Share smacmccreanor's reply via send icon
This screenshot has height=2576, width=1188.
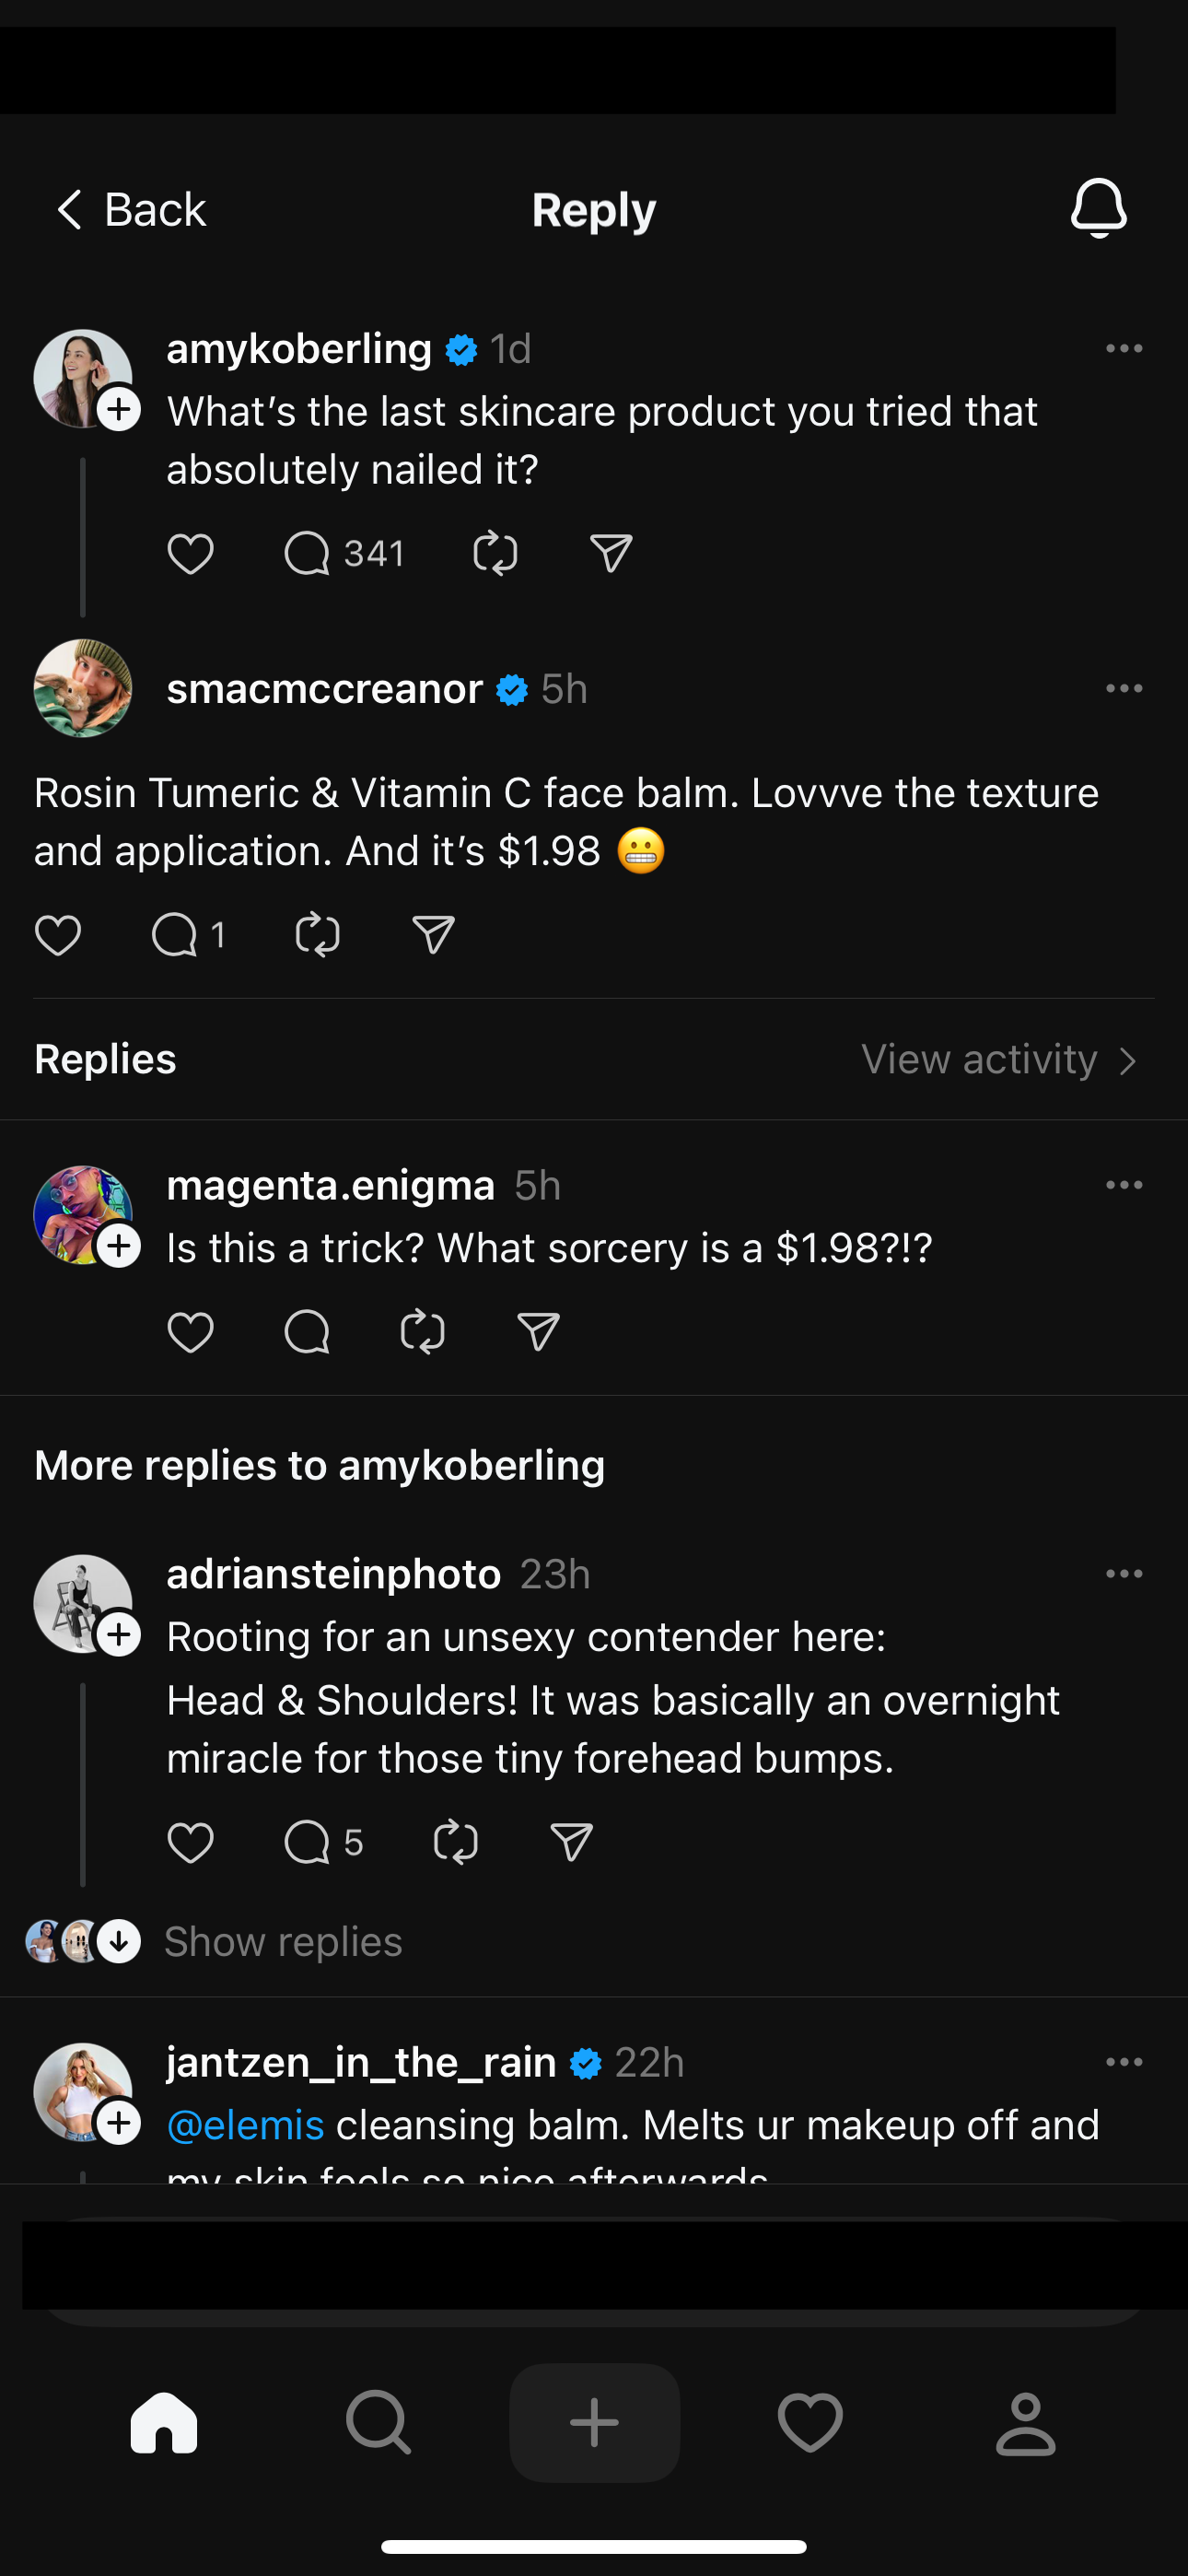[433, 934]
